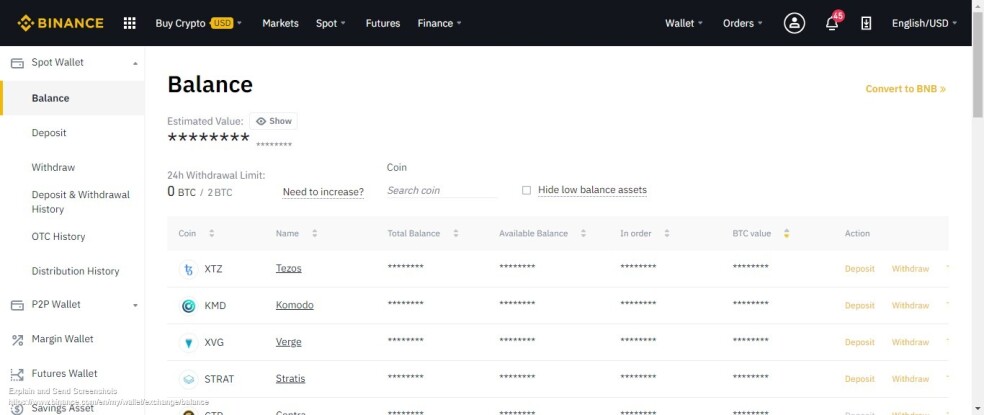Open the English/USD language selector
Viewport: 984px width, 415px height.
(x=924, y=23)
